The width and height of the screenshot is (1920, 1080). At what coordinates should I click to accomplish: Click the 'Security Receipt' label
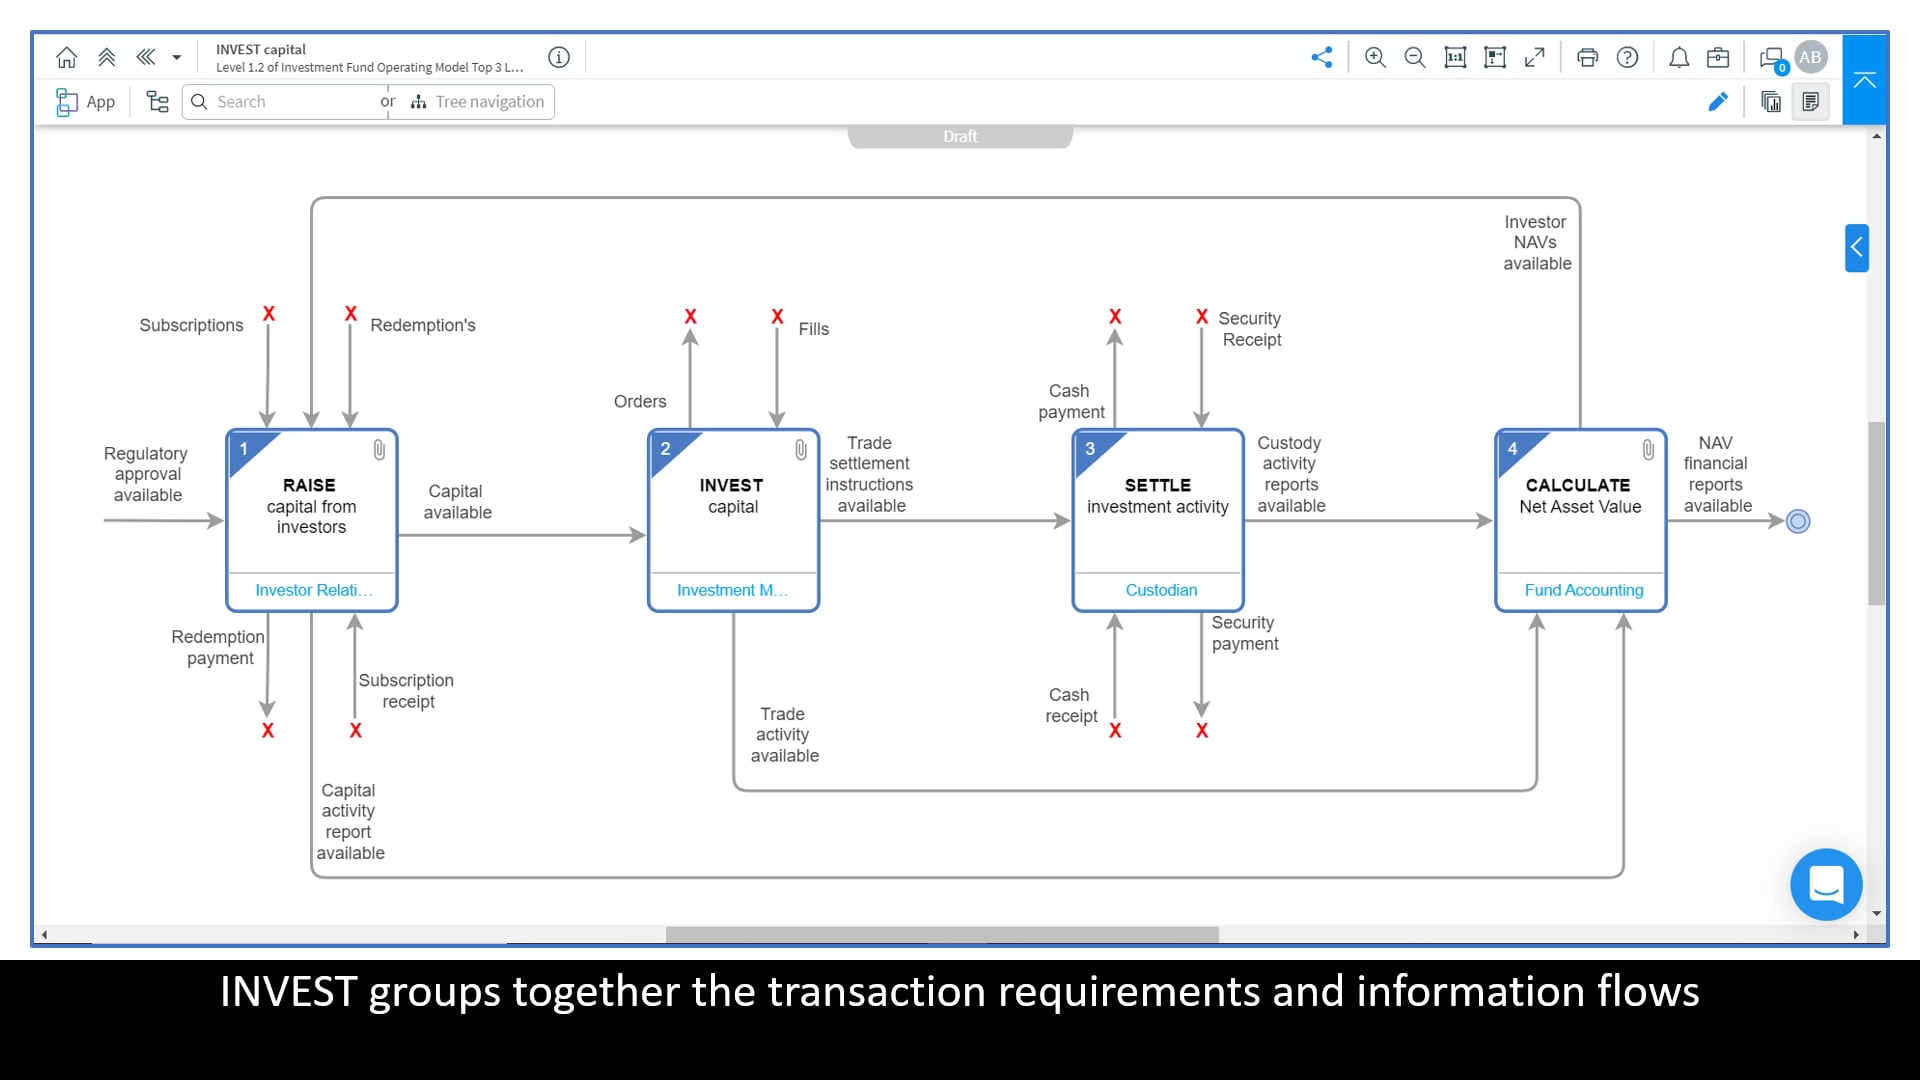coord(1250,329)
